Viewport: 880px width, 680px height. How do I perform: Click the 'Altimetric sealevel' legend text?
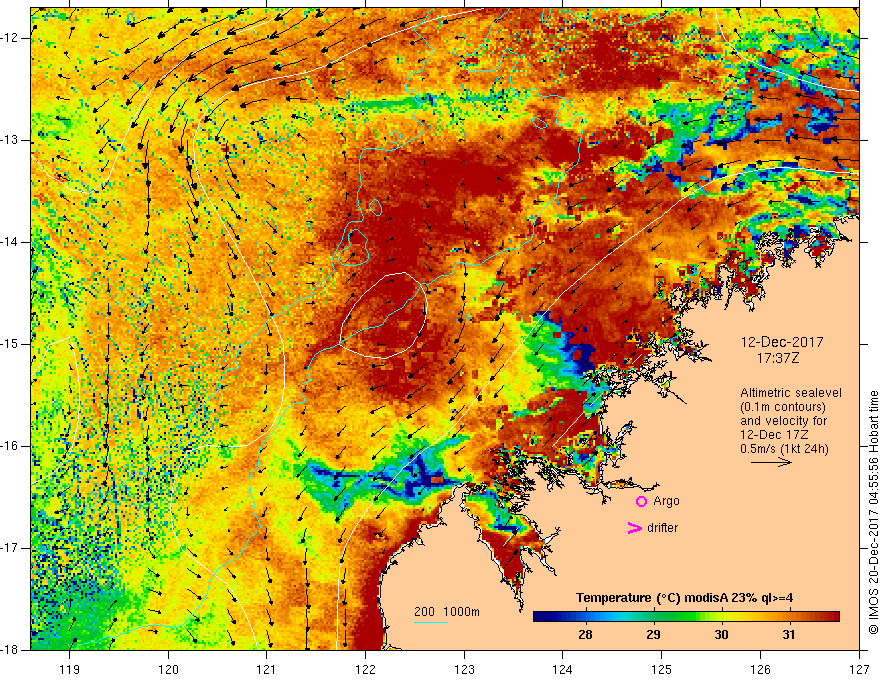[791, 393]
